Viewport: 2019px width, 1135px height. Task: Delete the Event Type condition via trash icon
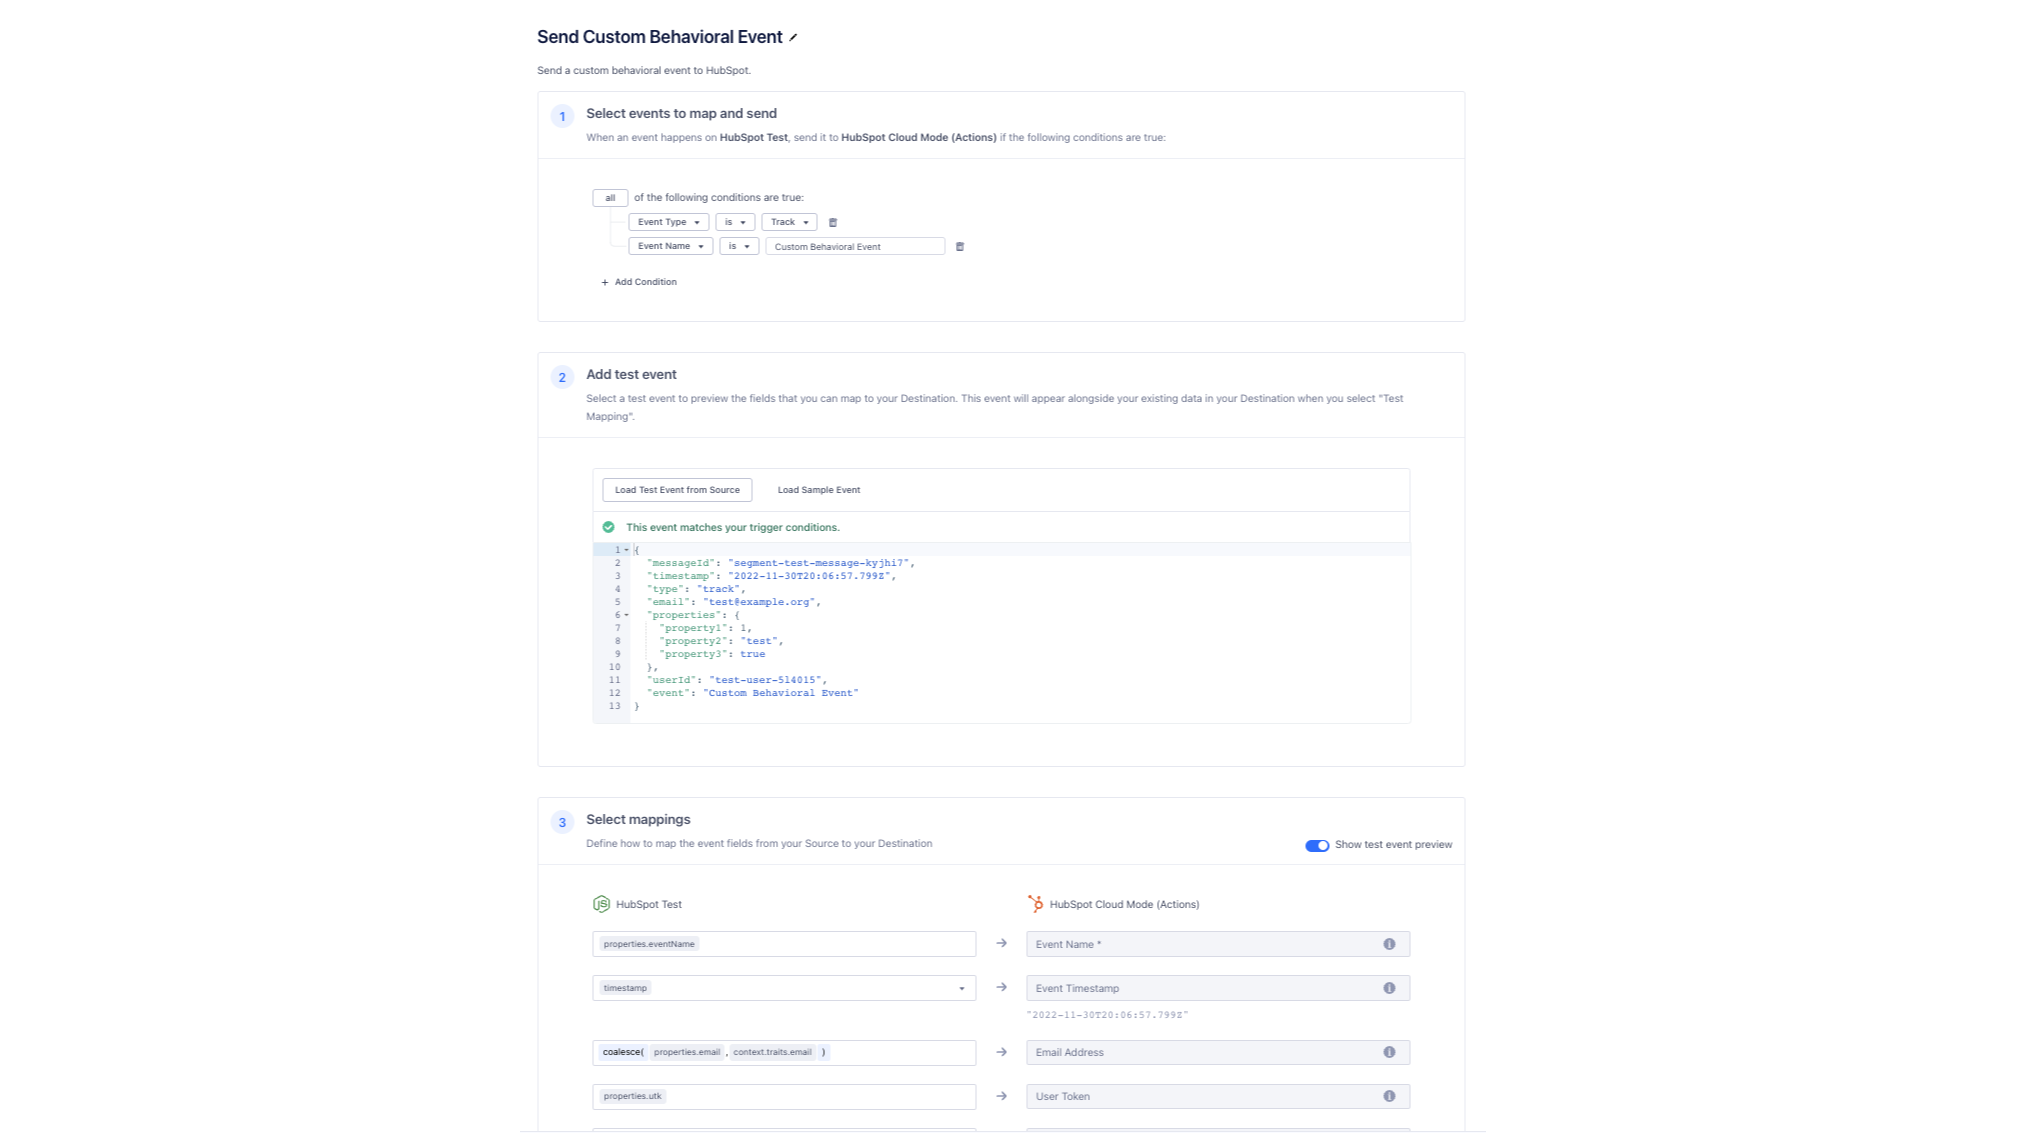(834, 222)
